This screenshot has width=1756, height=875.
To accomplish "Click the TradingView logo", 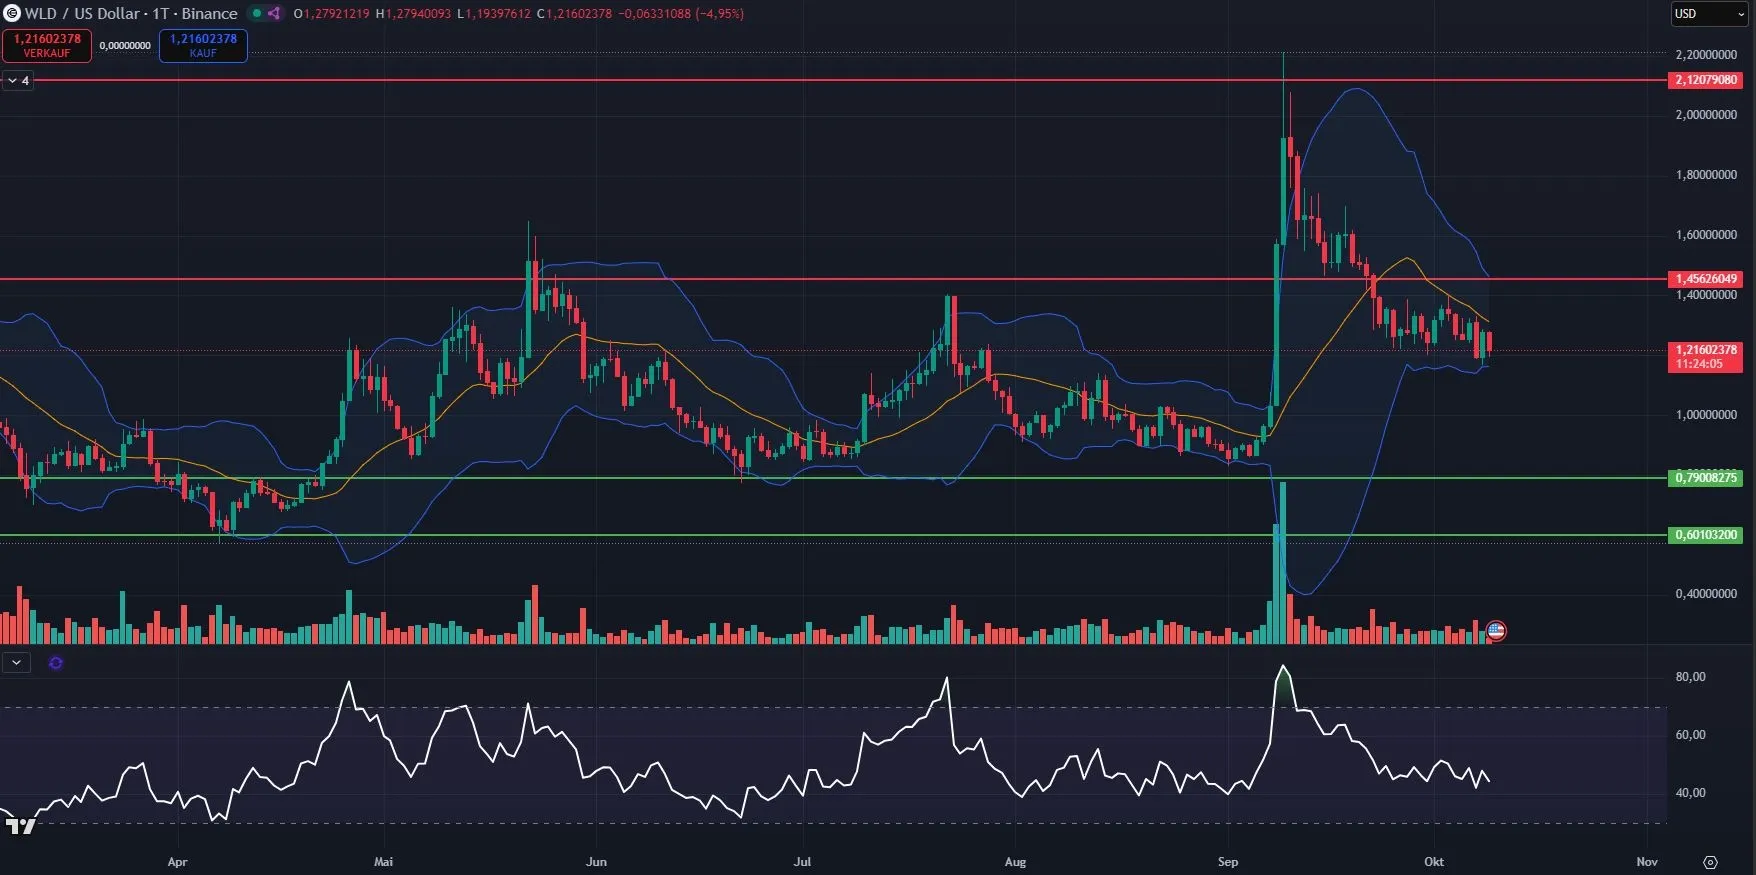I will pos(20,826).
